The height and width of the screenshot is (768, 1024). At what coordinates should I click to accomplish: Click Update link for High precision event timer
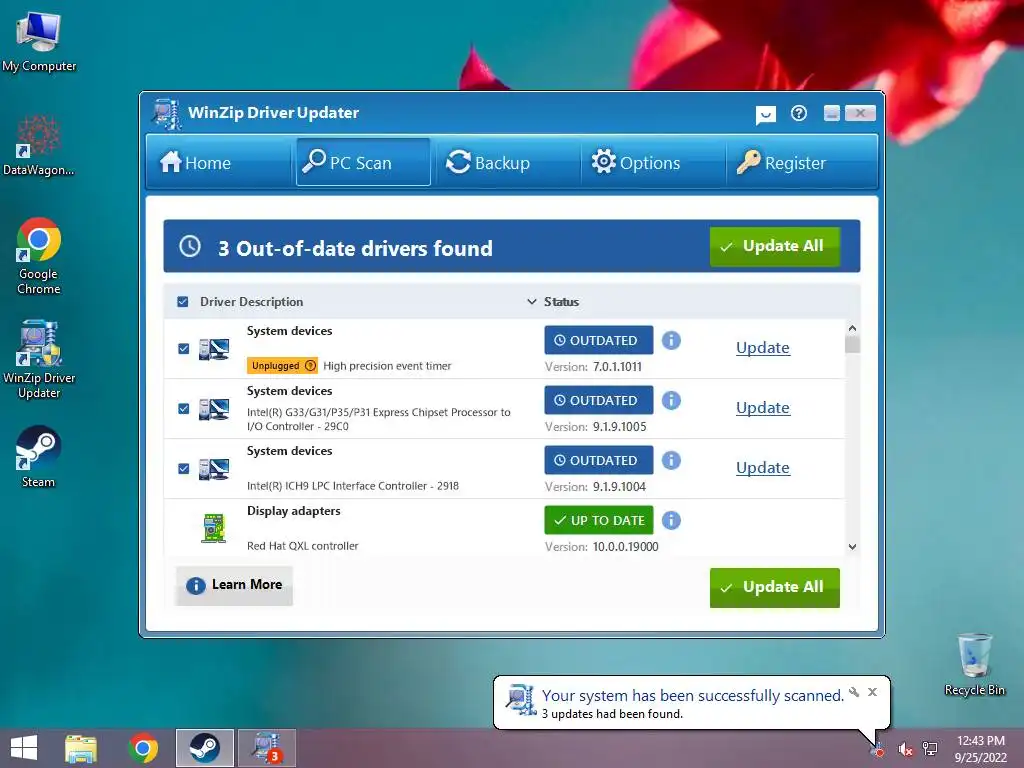[763, 347]
